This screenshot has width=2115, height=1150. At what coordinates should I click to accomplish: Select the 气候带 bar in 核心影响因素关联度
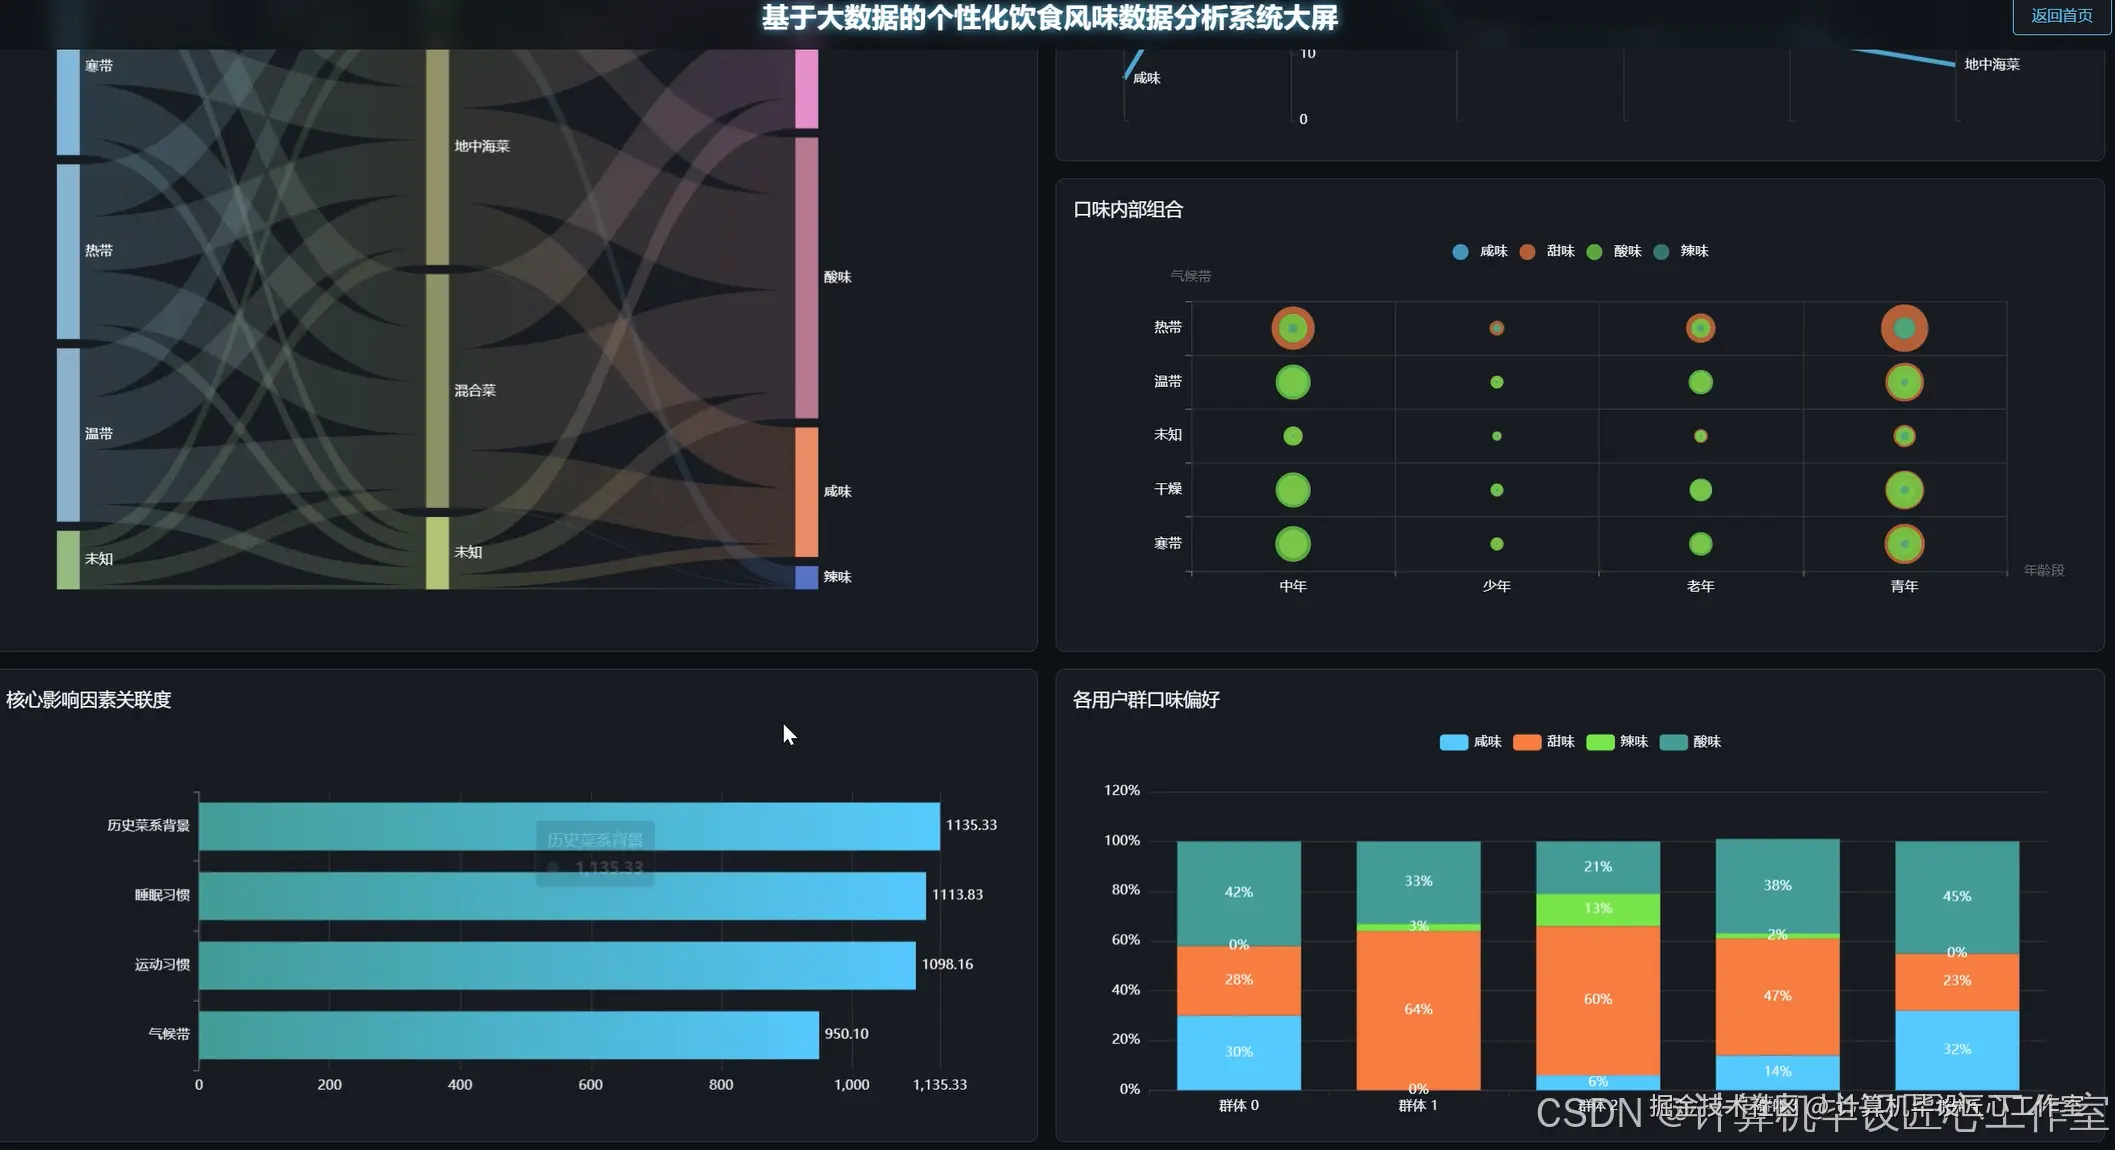point(508,1034)
